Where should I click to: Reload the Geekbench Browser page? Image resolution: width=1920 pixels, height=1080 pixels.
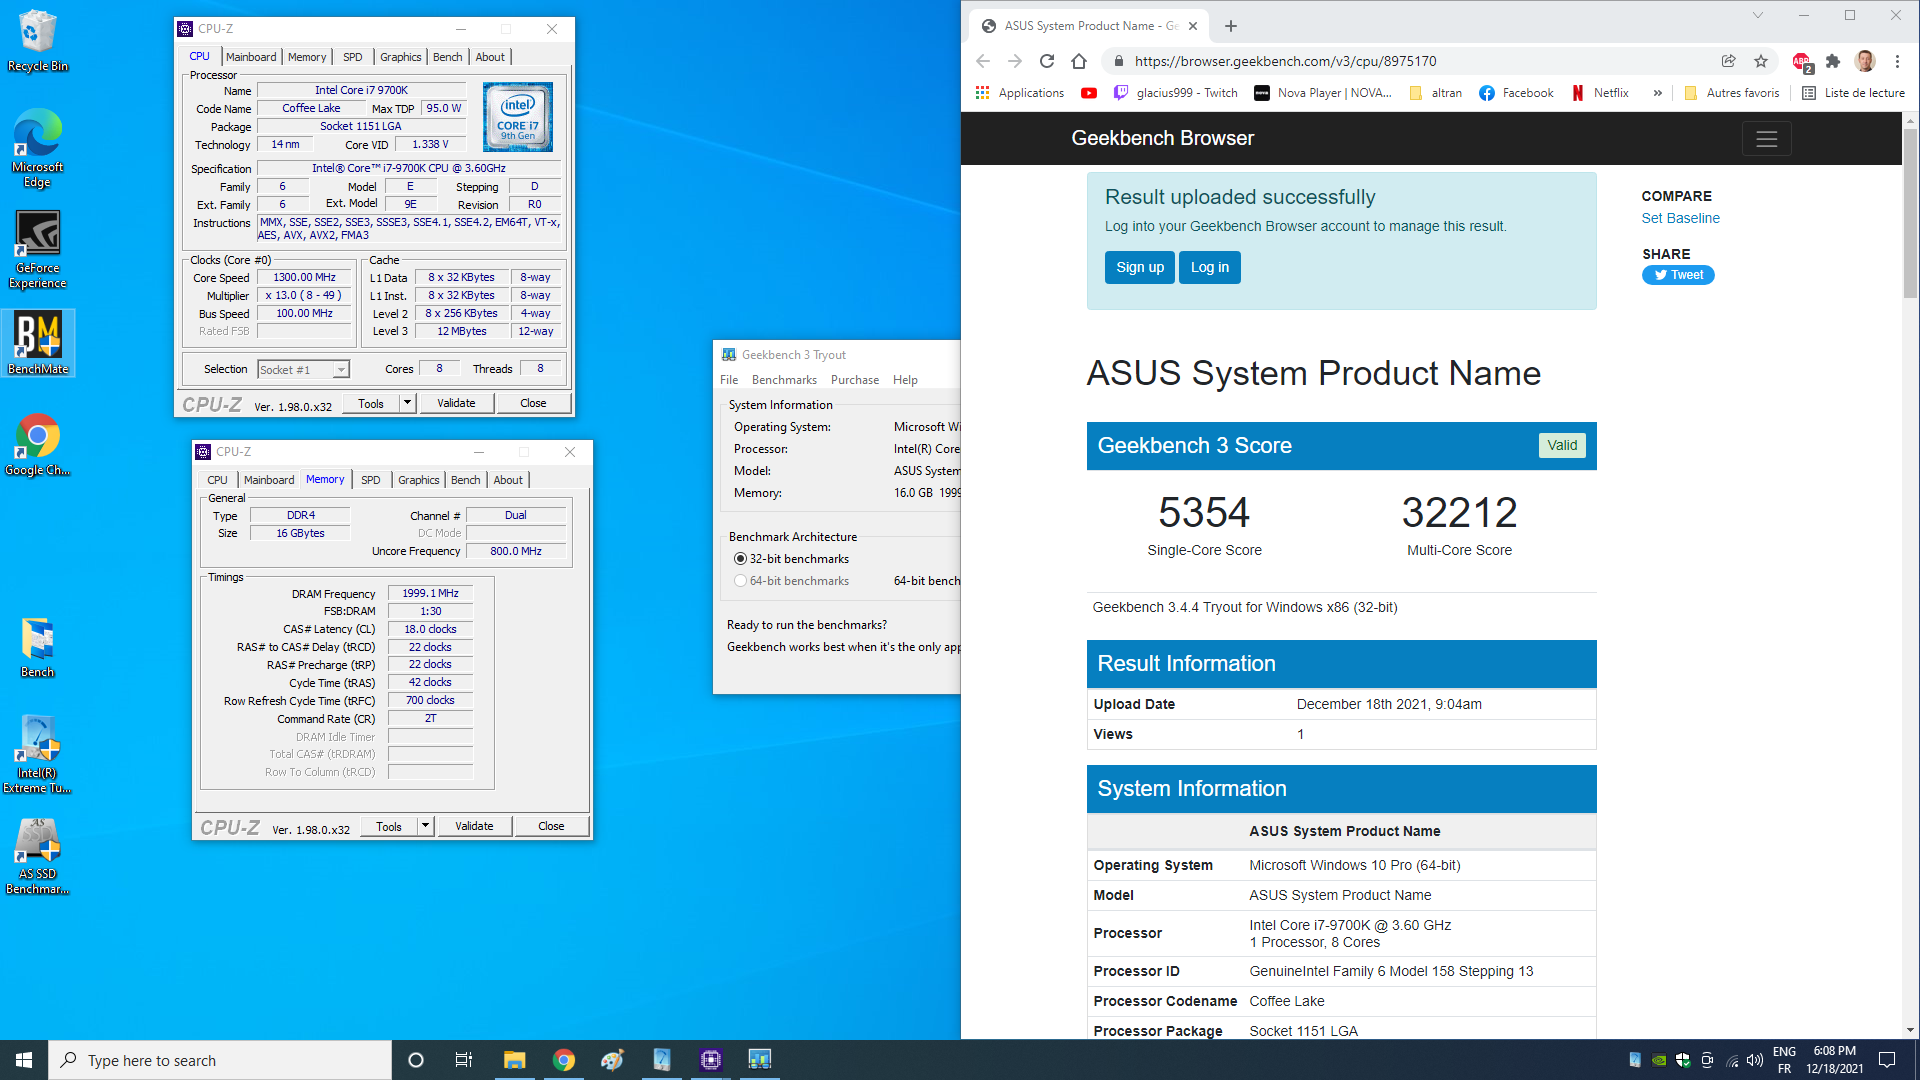[1047, 61]
